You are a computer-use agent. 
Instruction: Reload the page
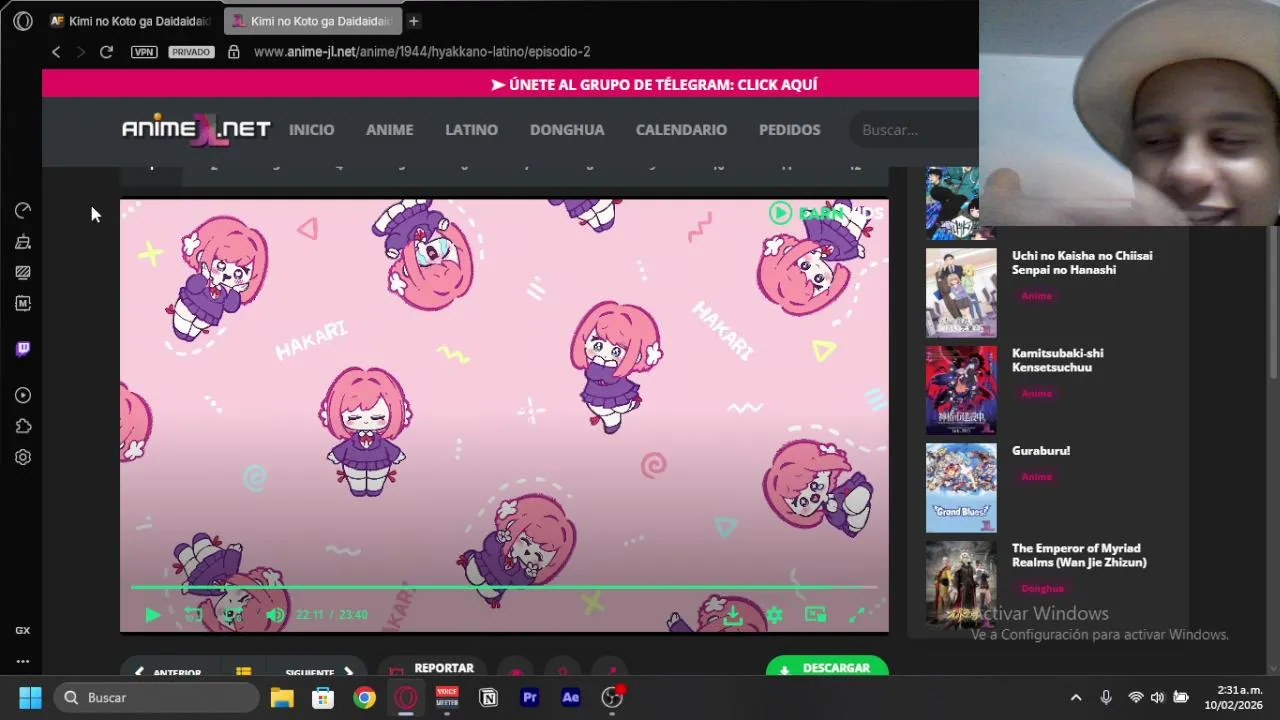(x=106, y=52)
